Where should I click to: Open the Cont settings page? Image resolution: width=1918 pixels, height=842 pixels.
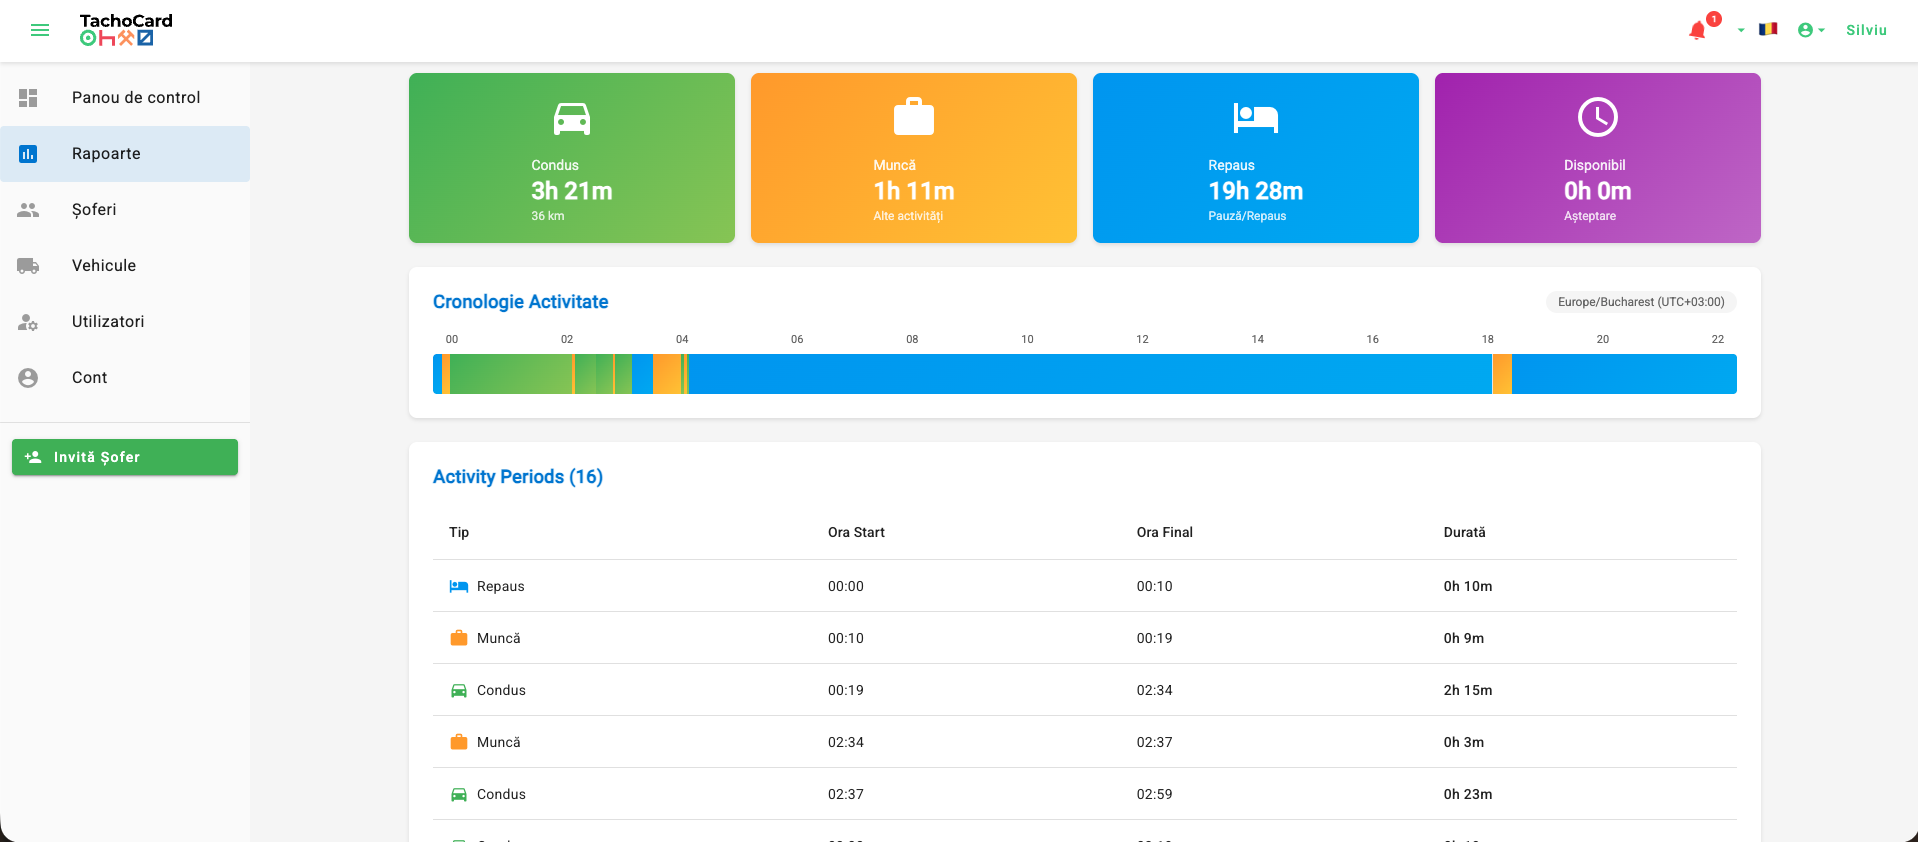tap(125, 378)
